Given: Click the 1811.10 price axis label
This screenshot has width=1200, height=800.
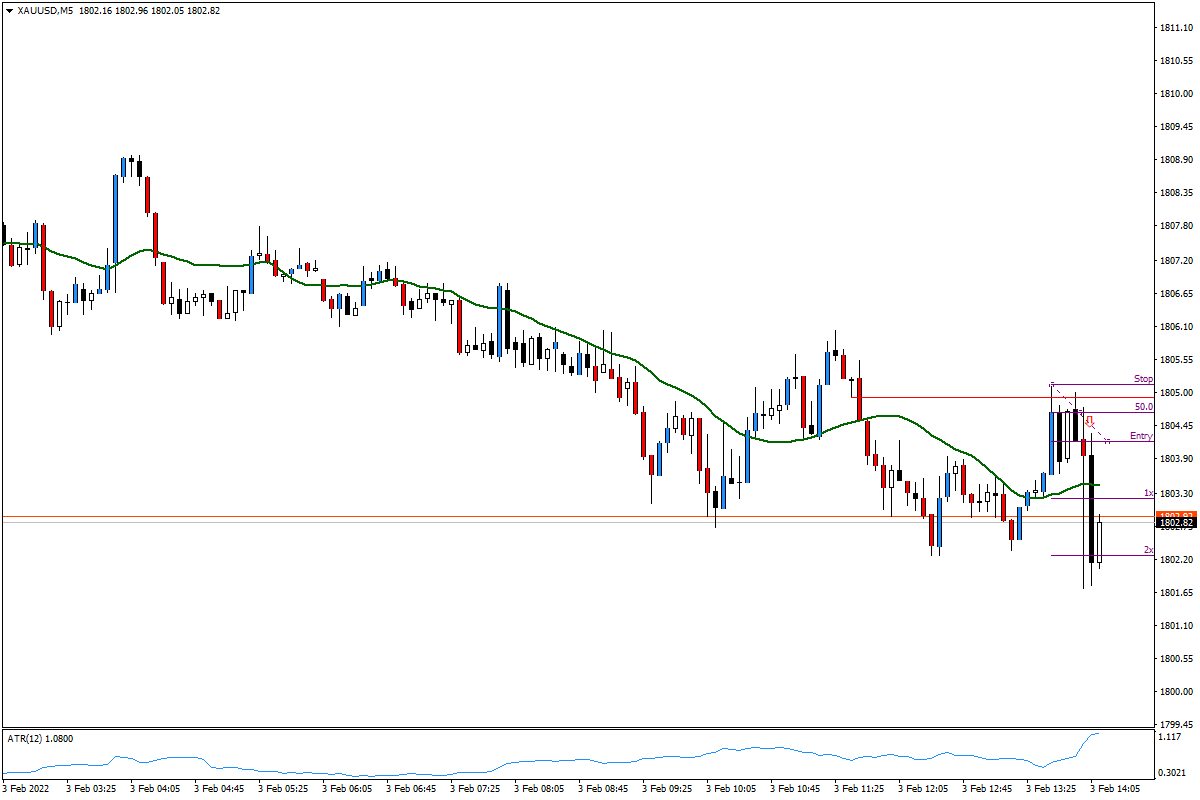Looking at the screenshot, I should pos(1176,28).
